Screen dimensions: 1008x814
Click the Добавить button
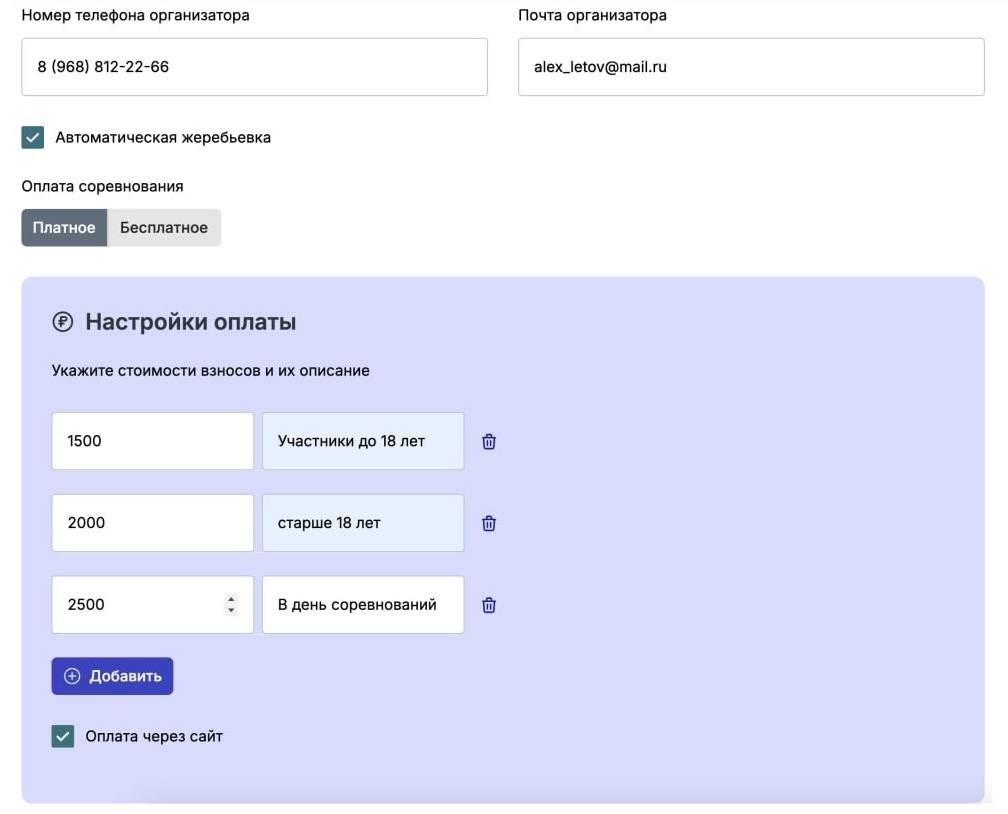point(112,676)
